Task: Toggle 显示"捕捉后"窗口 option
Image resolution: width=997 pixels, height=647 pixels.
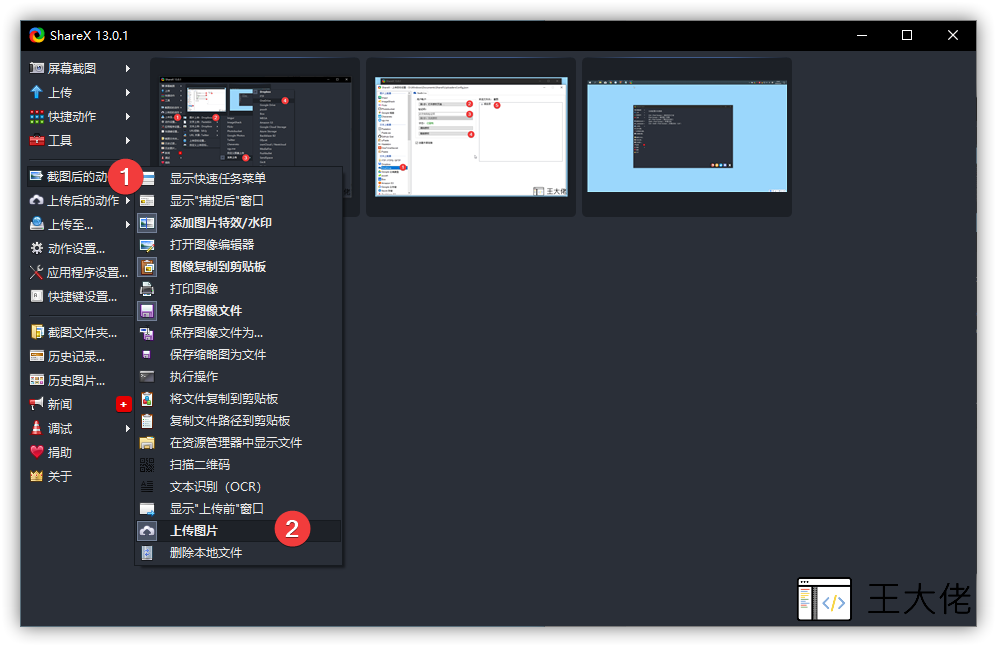Action: [238, 201]
